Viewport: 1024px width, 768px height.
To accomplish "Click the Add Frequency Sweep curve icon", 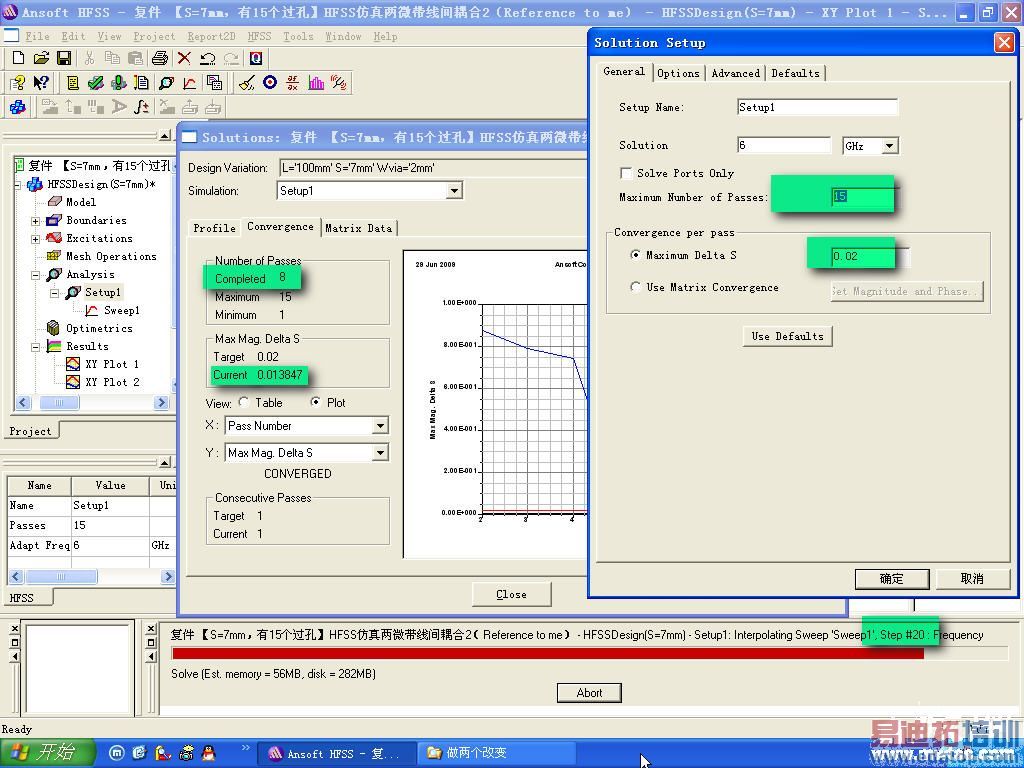I will point(189,83).
